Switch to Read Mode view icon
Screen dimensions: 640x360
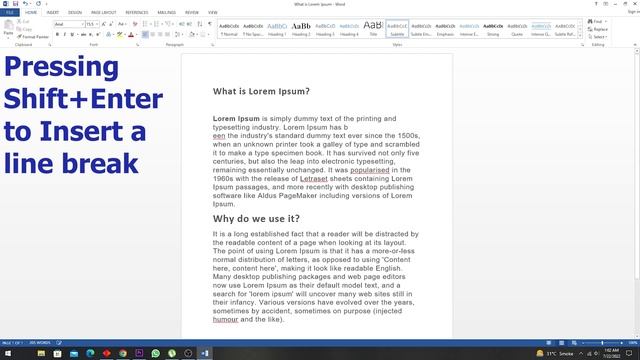(549, 342)
